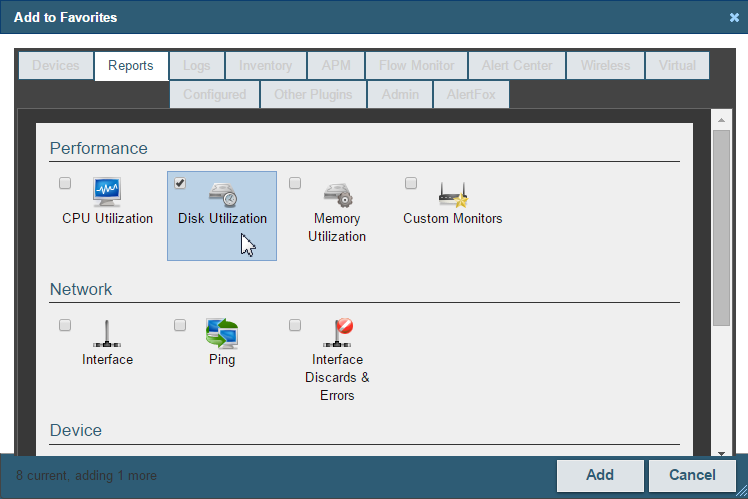Viewport: 748px width, 499px height.
Task: Click the Cancel button
Action: pyautogui.click(x=692, y=475)
